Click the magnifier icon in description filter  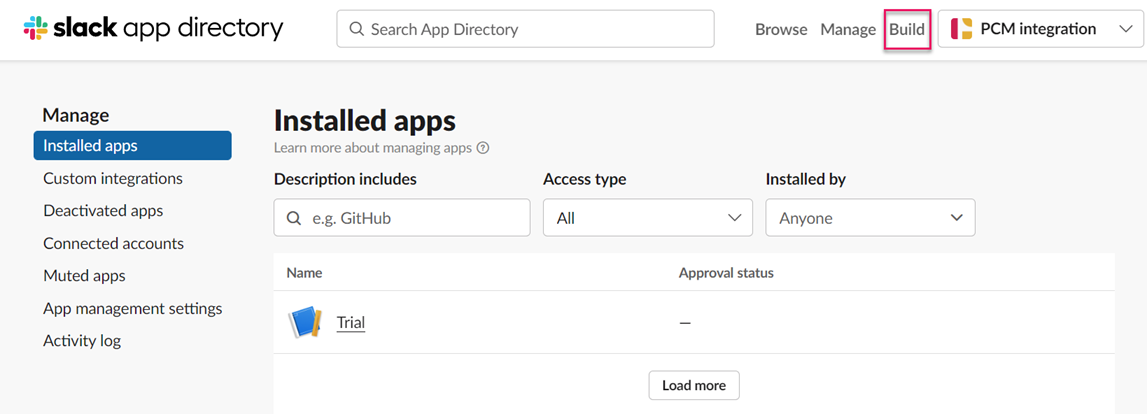click(294, 218)
